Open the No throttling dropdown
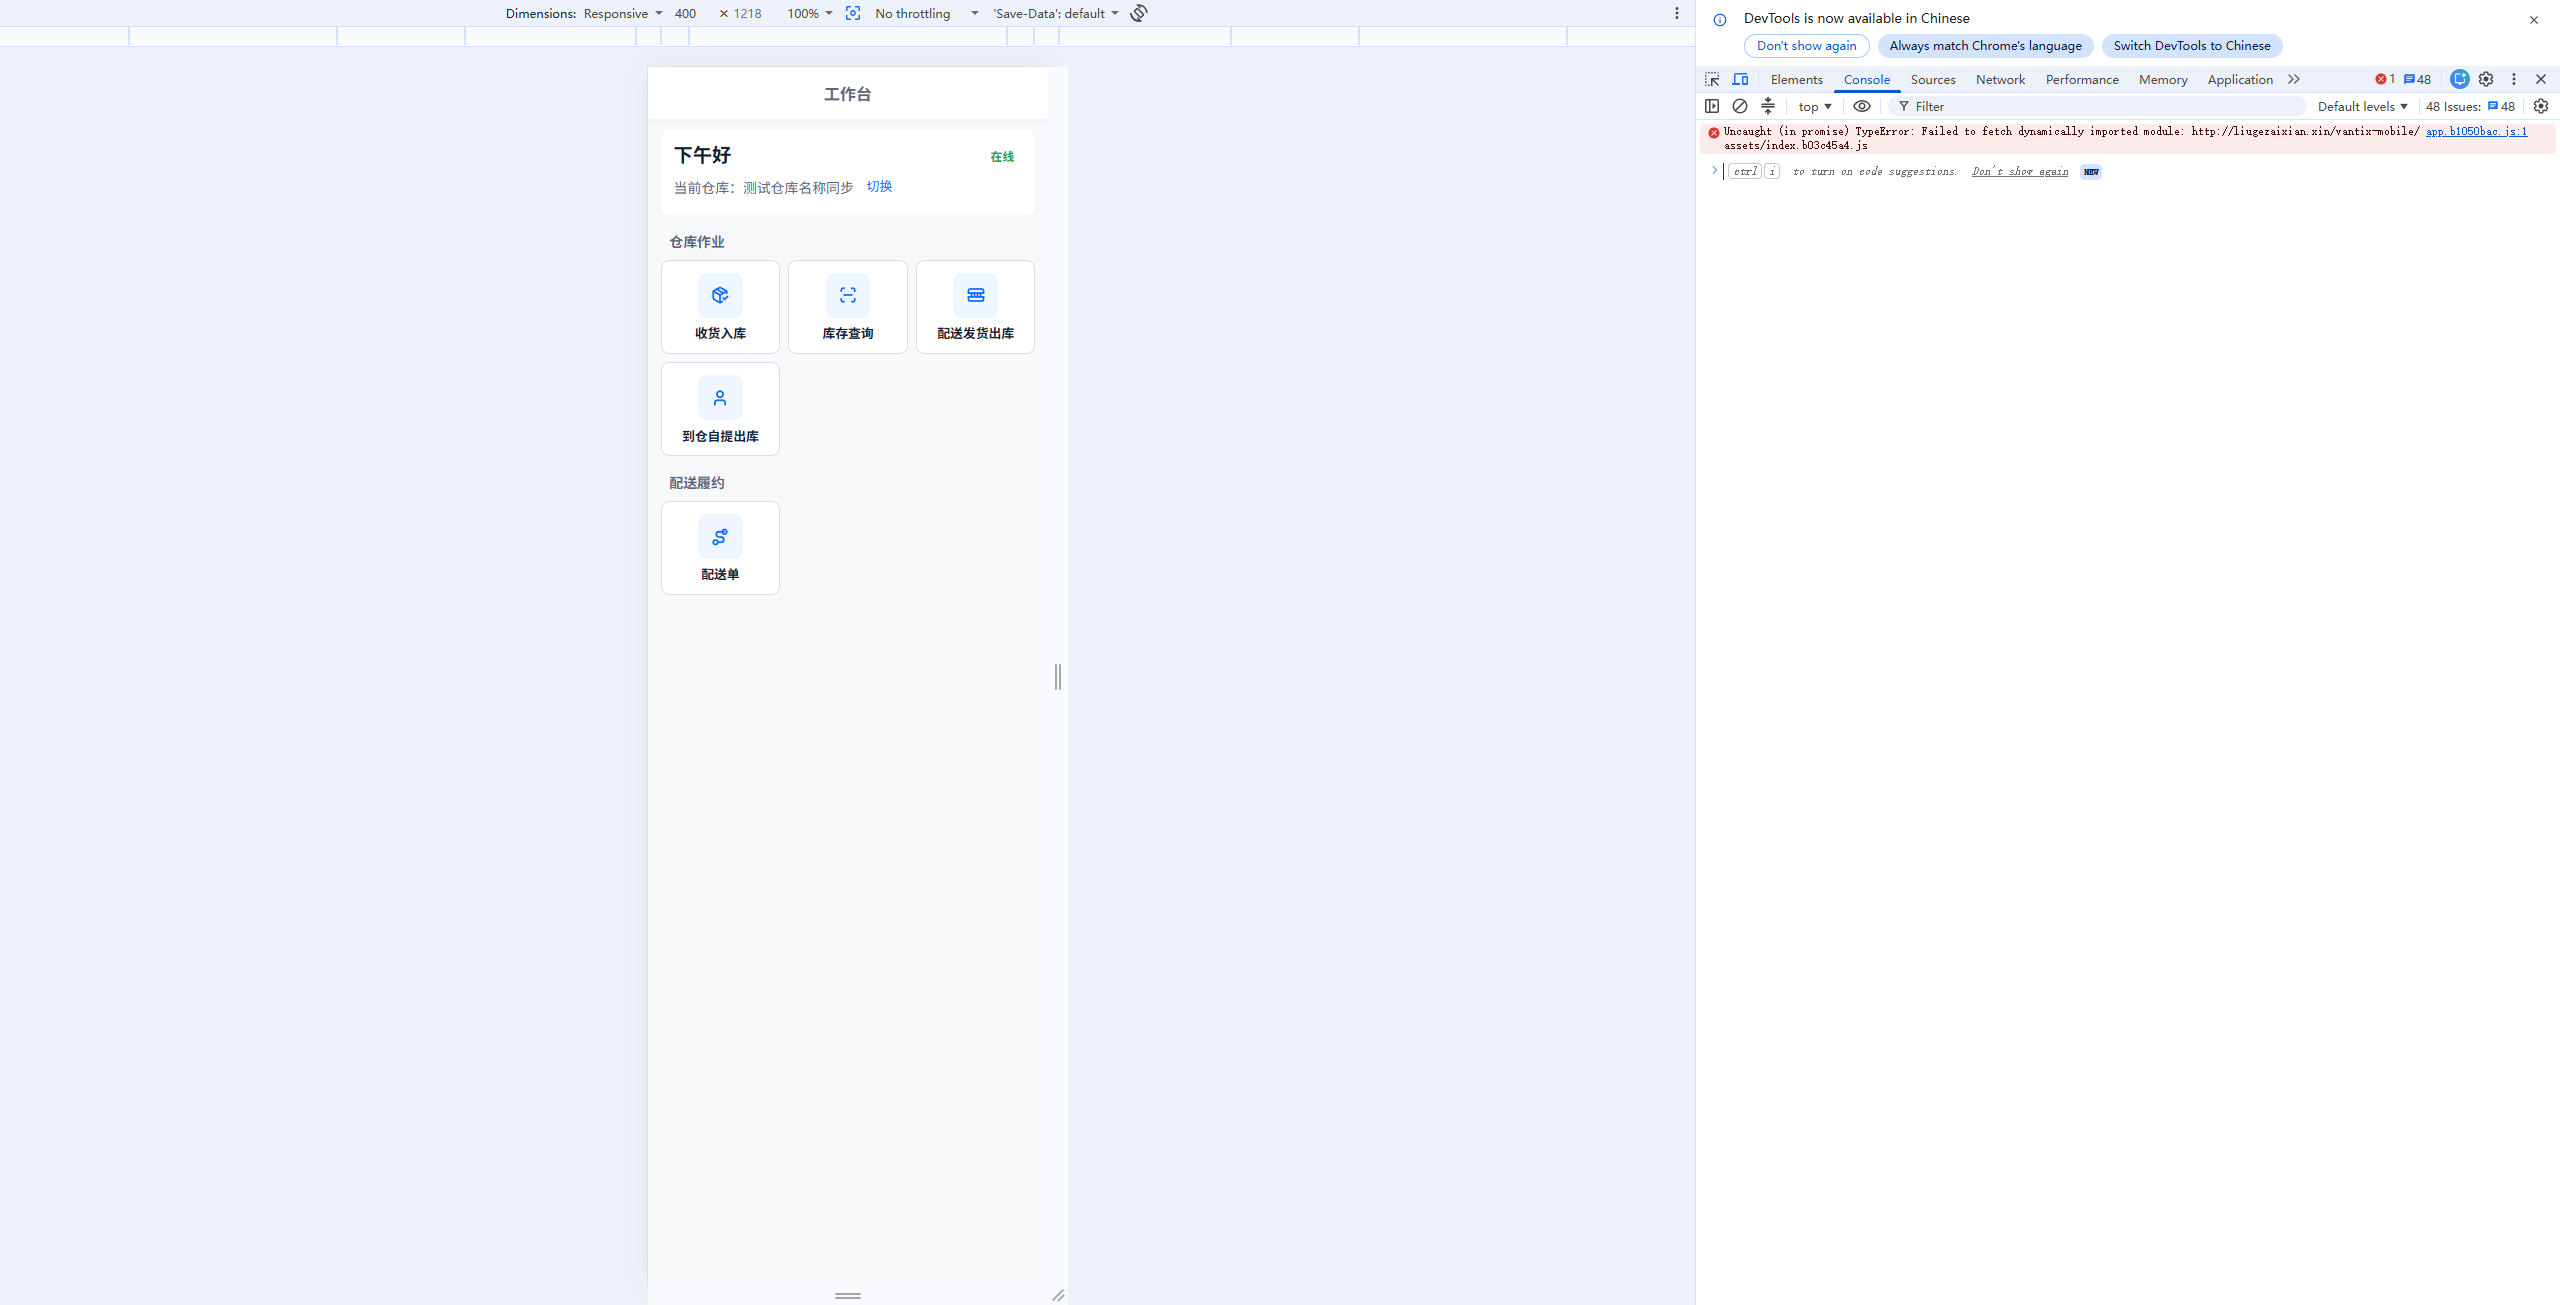 click(926, 13)
